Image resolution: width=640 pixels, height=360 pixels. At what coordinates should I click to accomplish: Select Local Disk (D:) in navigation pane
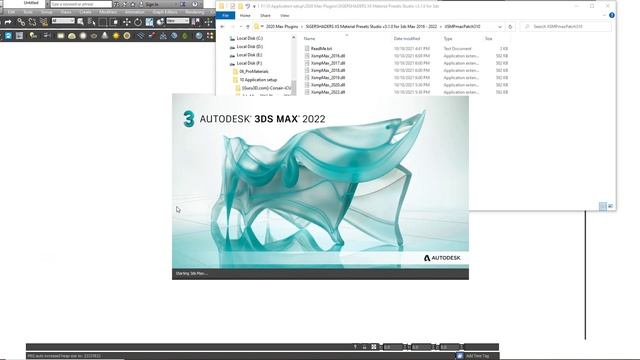tap(249, 47)
